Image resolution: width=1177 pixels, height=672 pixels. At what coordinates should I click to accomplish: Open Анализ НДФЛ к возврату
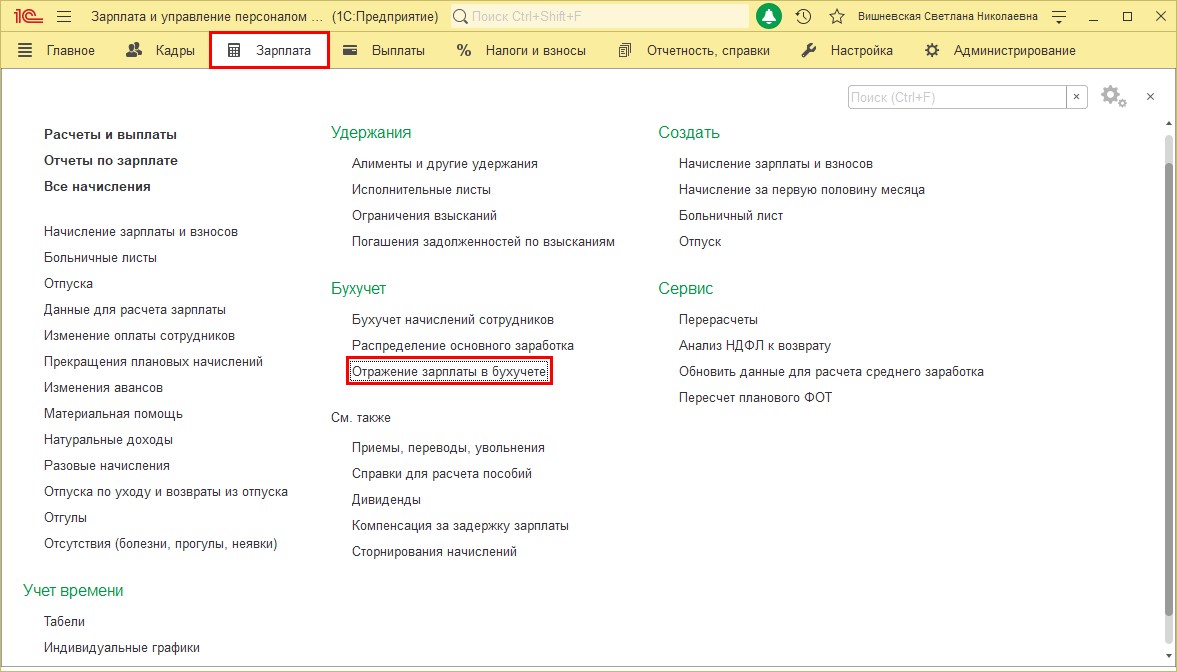[x=754, y=345]
